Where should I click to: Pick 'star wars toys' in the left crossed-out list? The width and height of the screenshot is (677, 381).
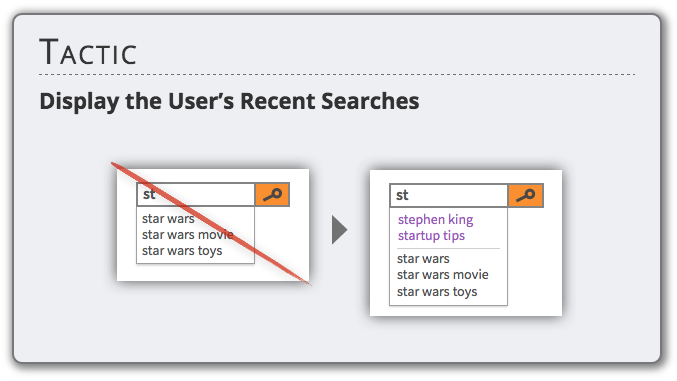coord(182,251)
